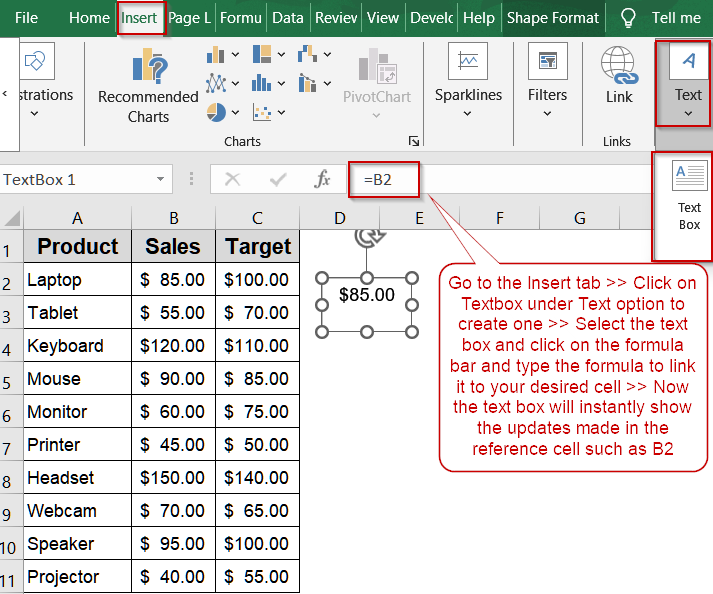Click the Text Box button
This screenshot has width=713, height=594.
click(x=689, y=195)
